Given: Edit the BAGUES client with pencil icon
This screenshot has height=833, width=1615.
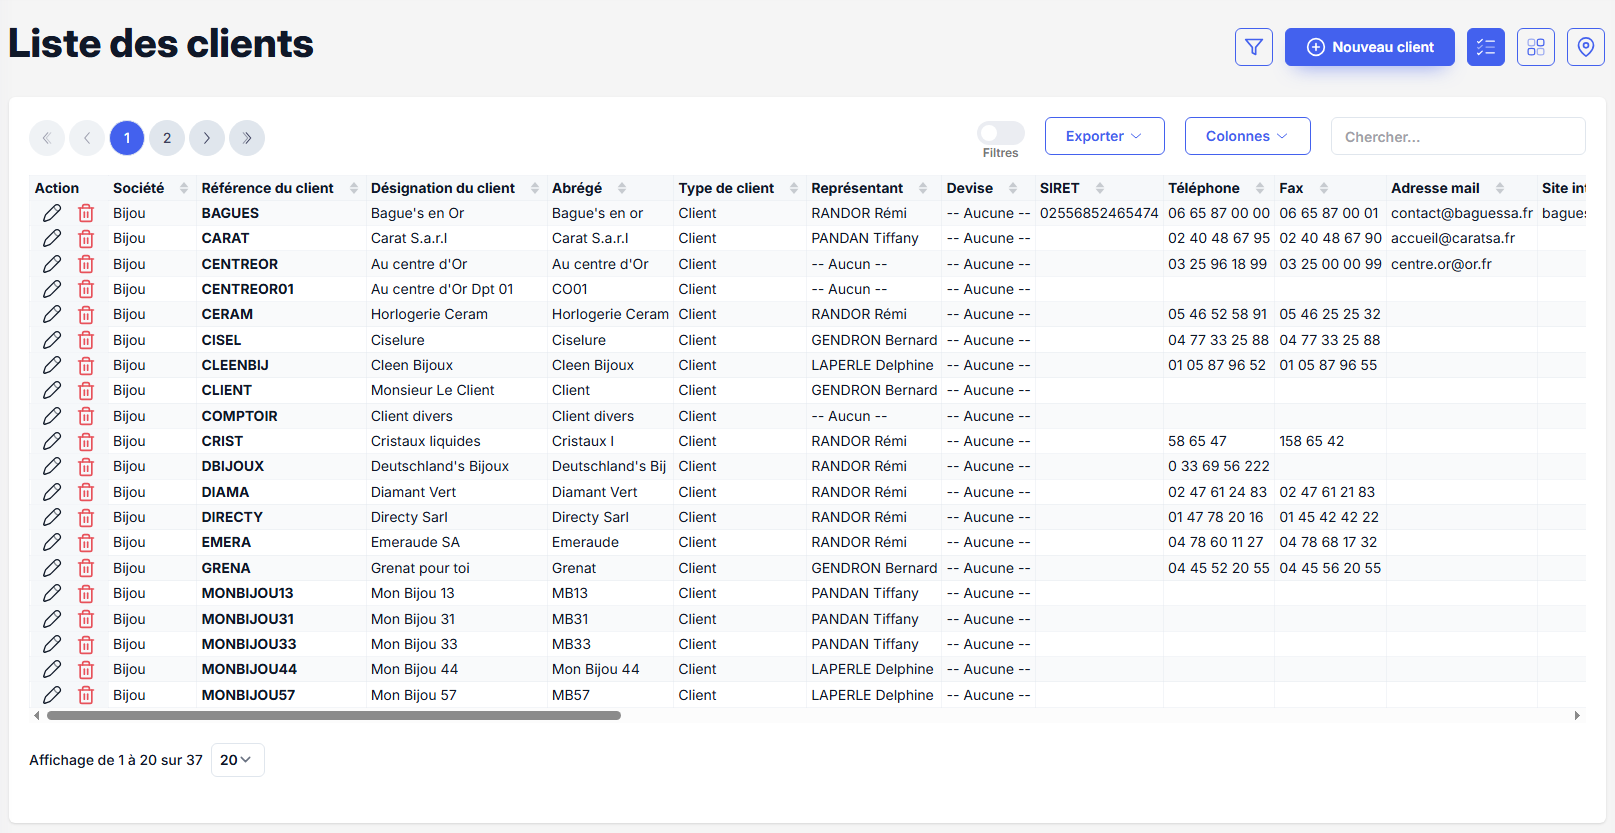Looking at the screenshot, I should [52, 213].
